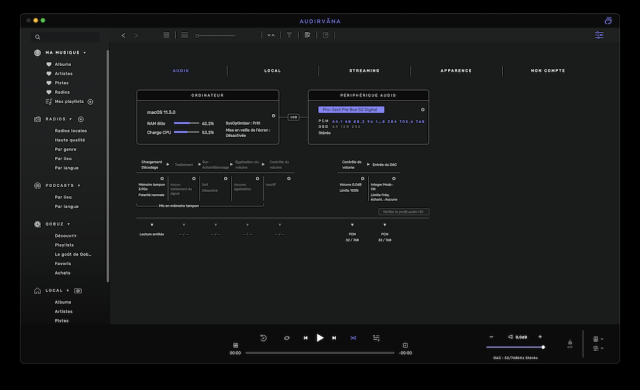Click the restart/replay track button
The image size is (640, 390).
(x=263, y=338)
